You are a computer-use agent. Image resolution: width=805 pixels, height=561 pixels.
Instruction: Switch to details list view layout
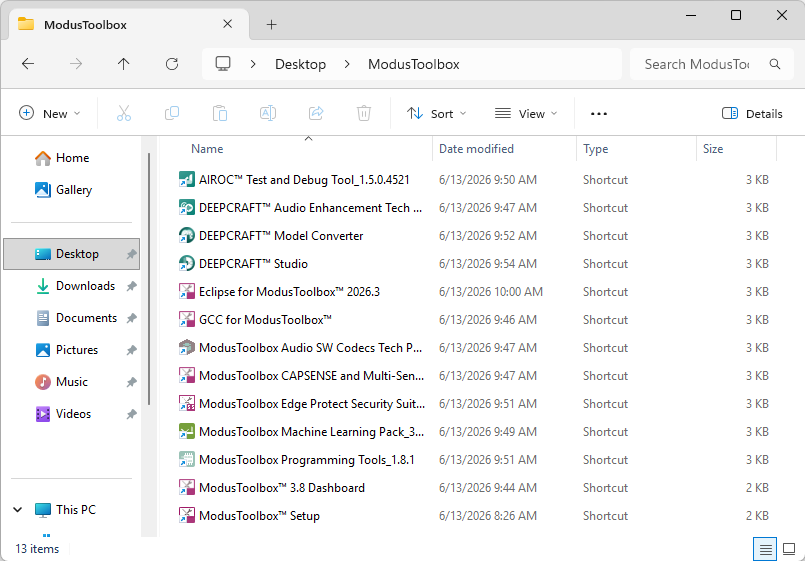point(765,550)
